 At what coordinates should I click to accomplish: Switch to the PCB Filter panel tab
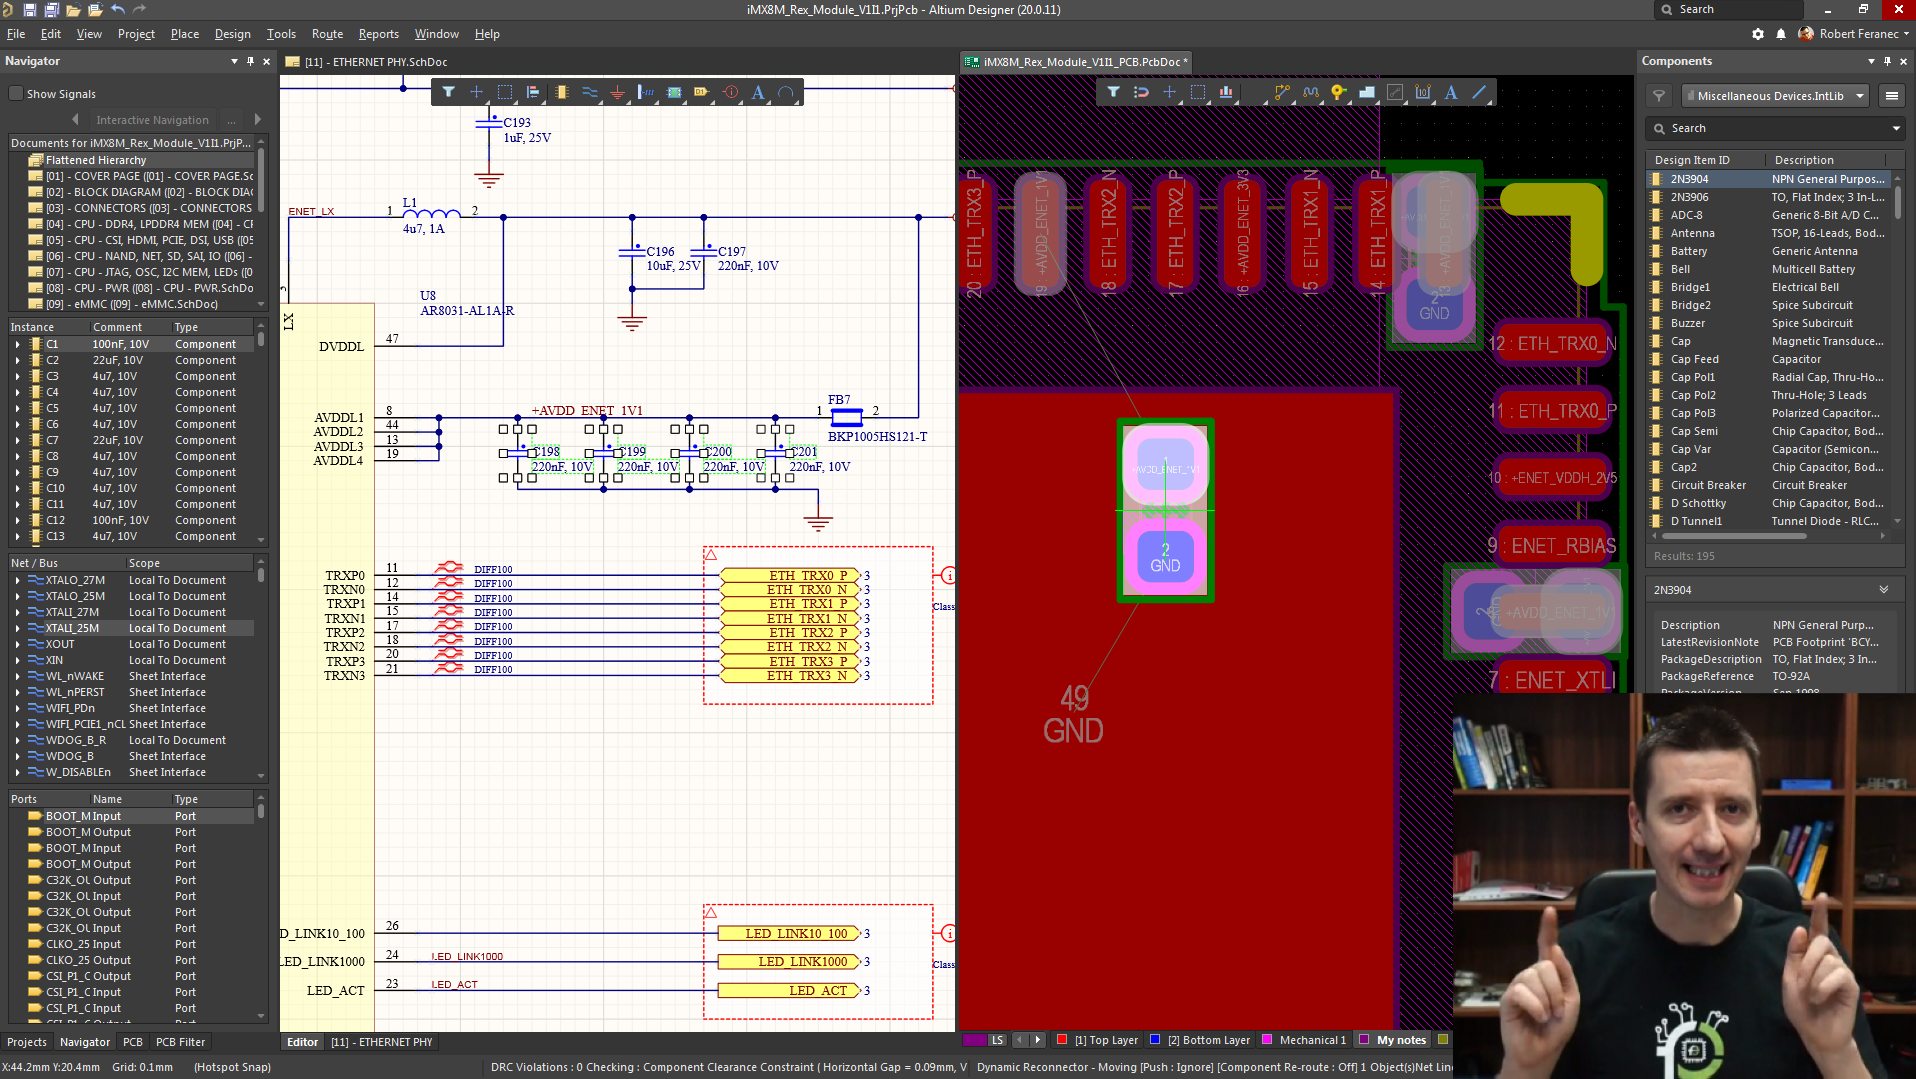[x=180, y=1042]
